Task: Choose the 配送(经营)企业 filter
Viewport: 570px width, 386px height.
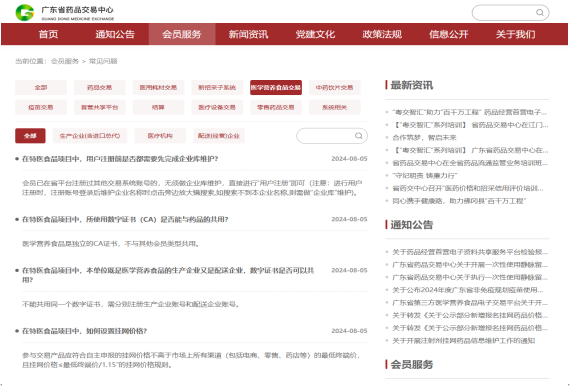Action: [219, 136]
